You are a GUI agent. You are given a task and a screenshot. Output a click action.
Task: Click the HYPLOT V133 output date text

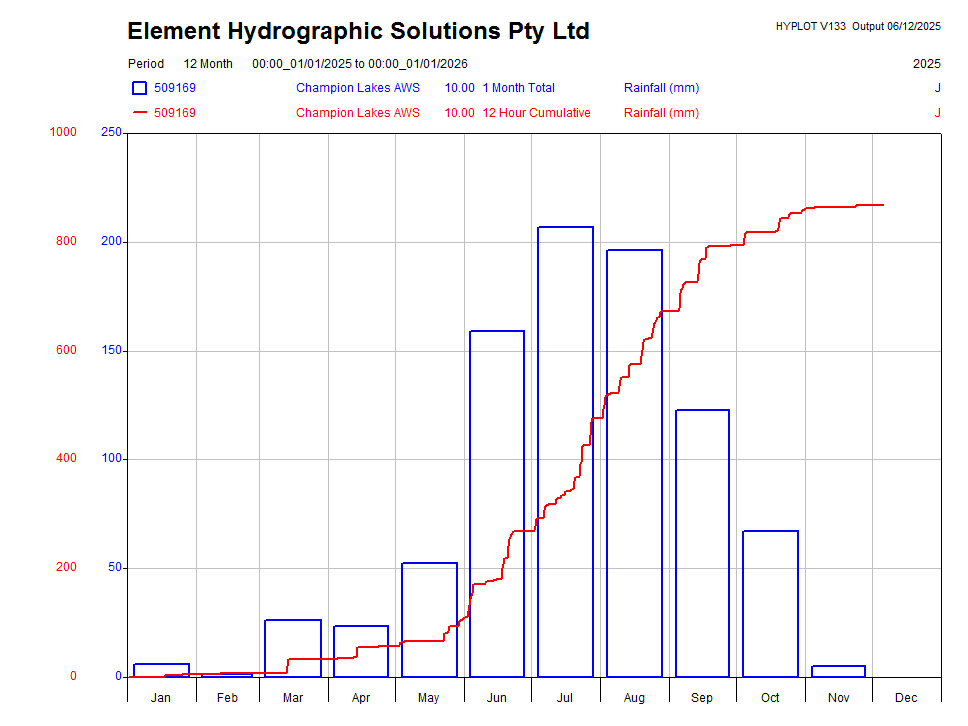click(858, 27)
